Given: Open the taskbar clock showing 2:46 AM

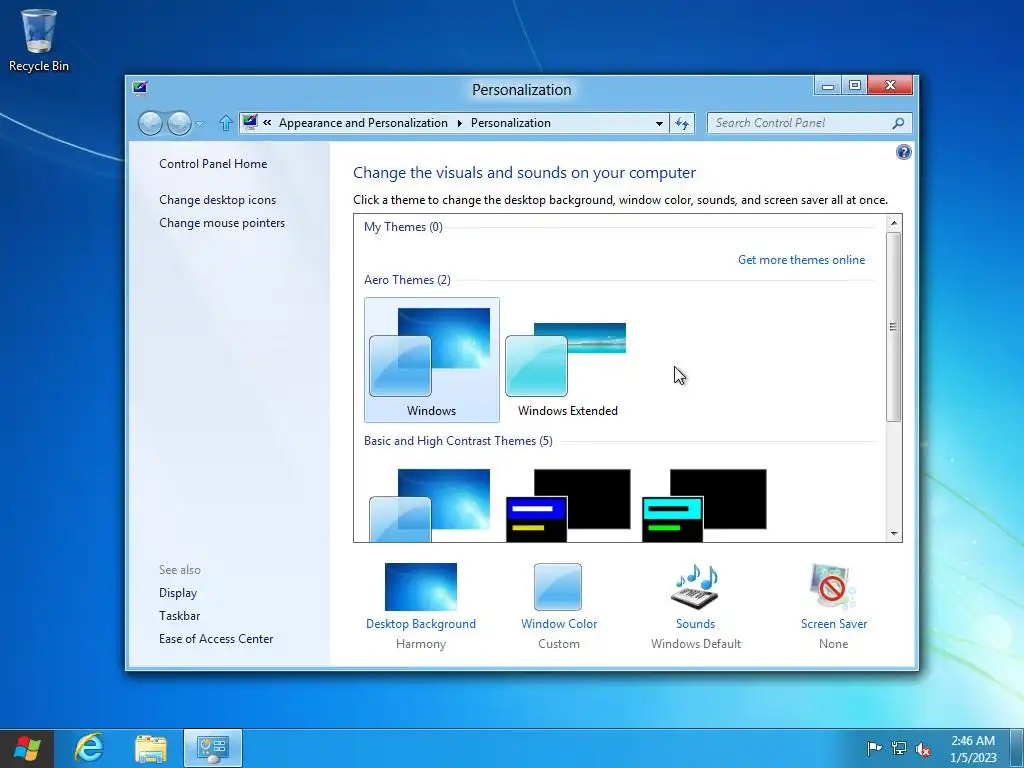Looking at the screenshot, I should point(973,748).
